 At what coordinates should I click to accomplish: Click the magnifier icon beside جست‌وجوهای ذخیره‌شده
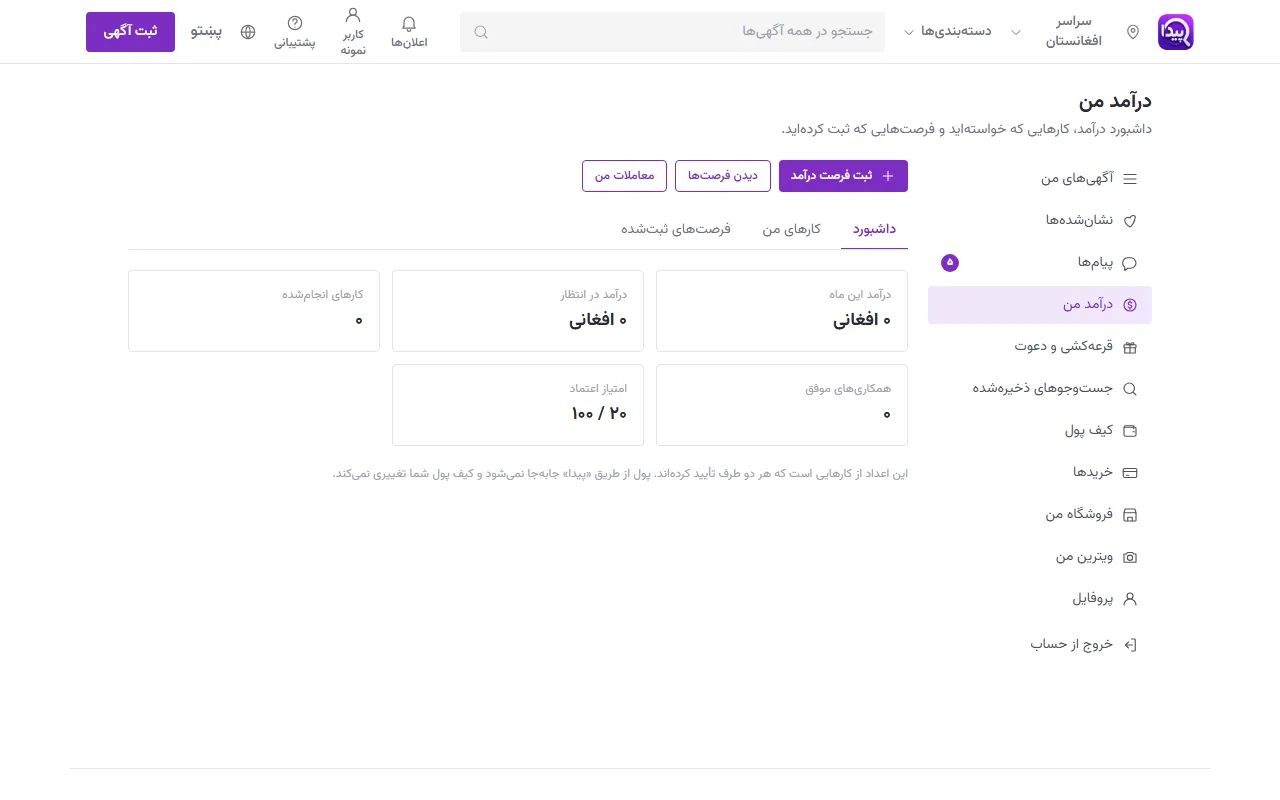[x=1130, y=389]
